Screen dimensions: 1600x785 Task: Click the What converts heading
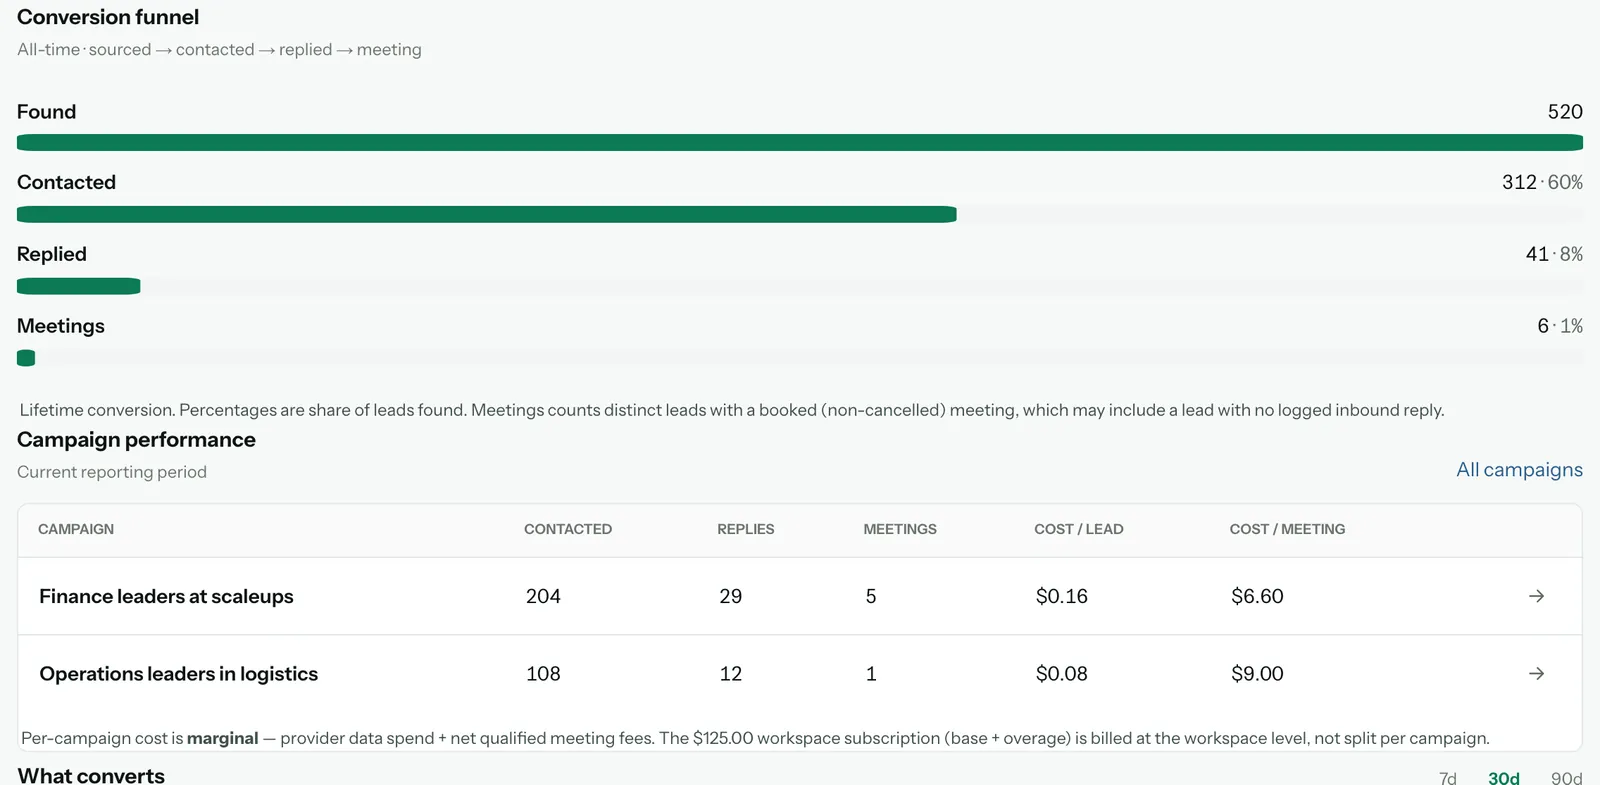tap(91, 775)
